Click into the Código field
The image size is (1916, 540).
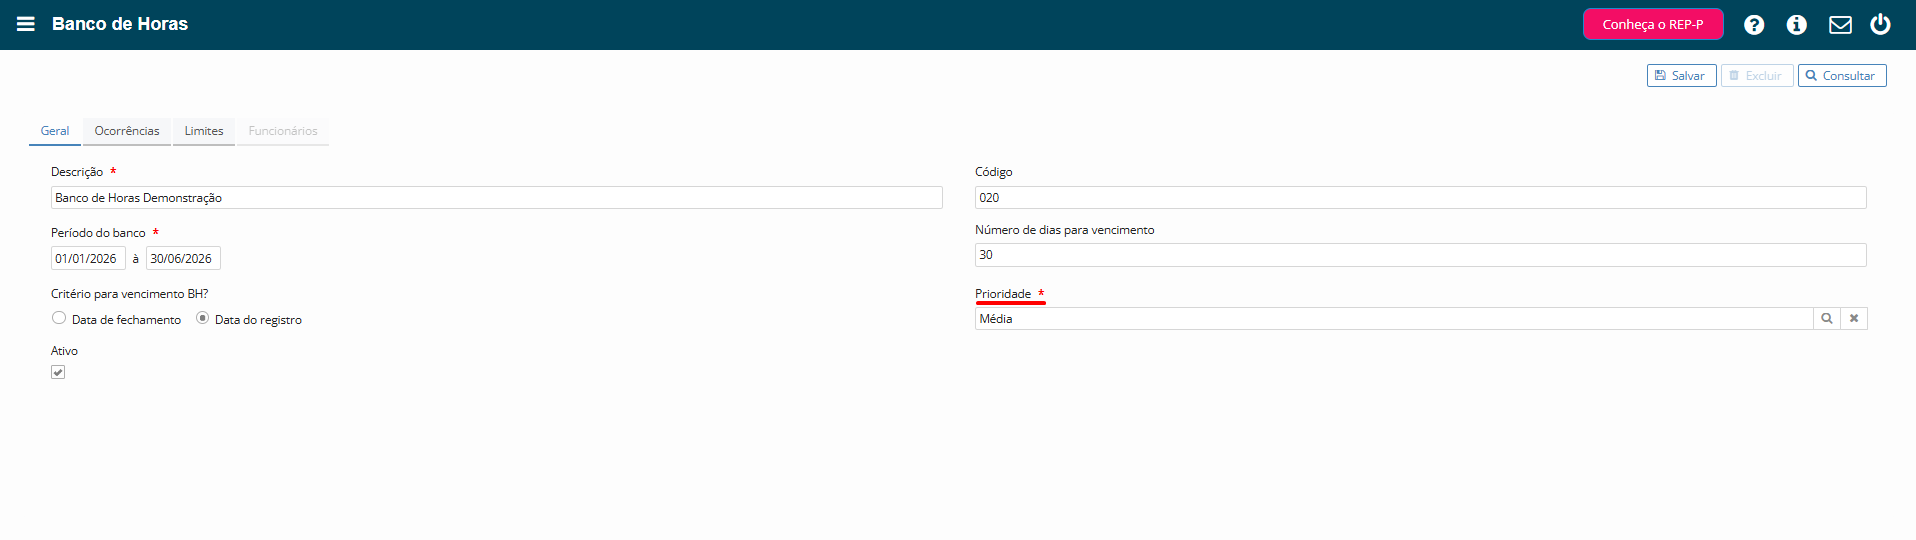1420,198
